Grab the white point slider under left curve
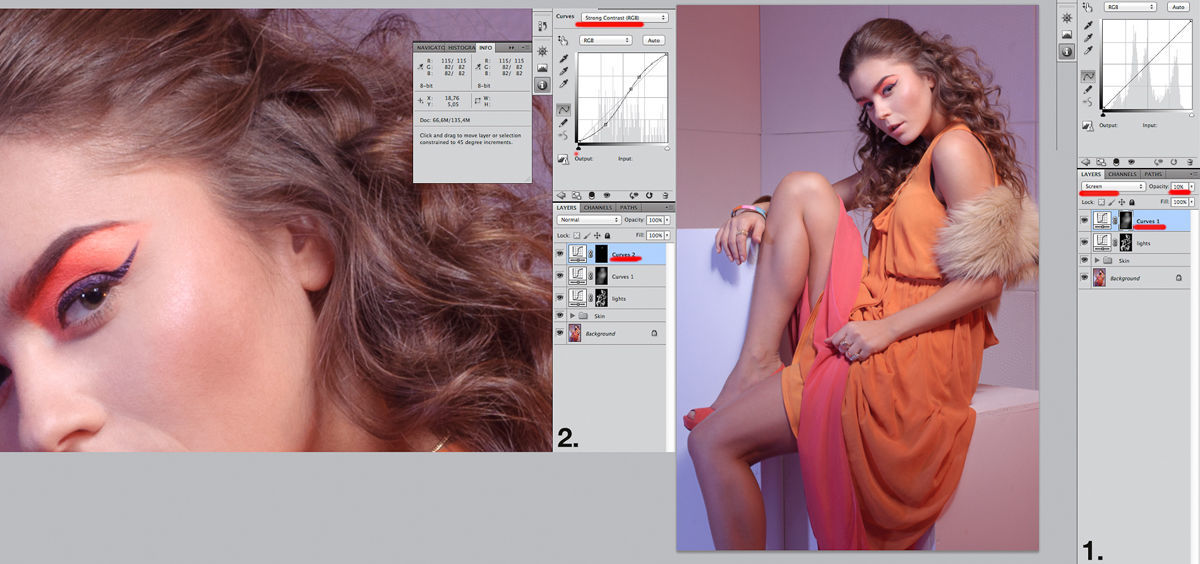 667,149
